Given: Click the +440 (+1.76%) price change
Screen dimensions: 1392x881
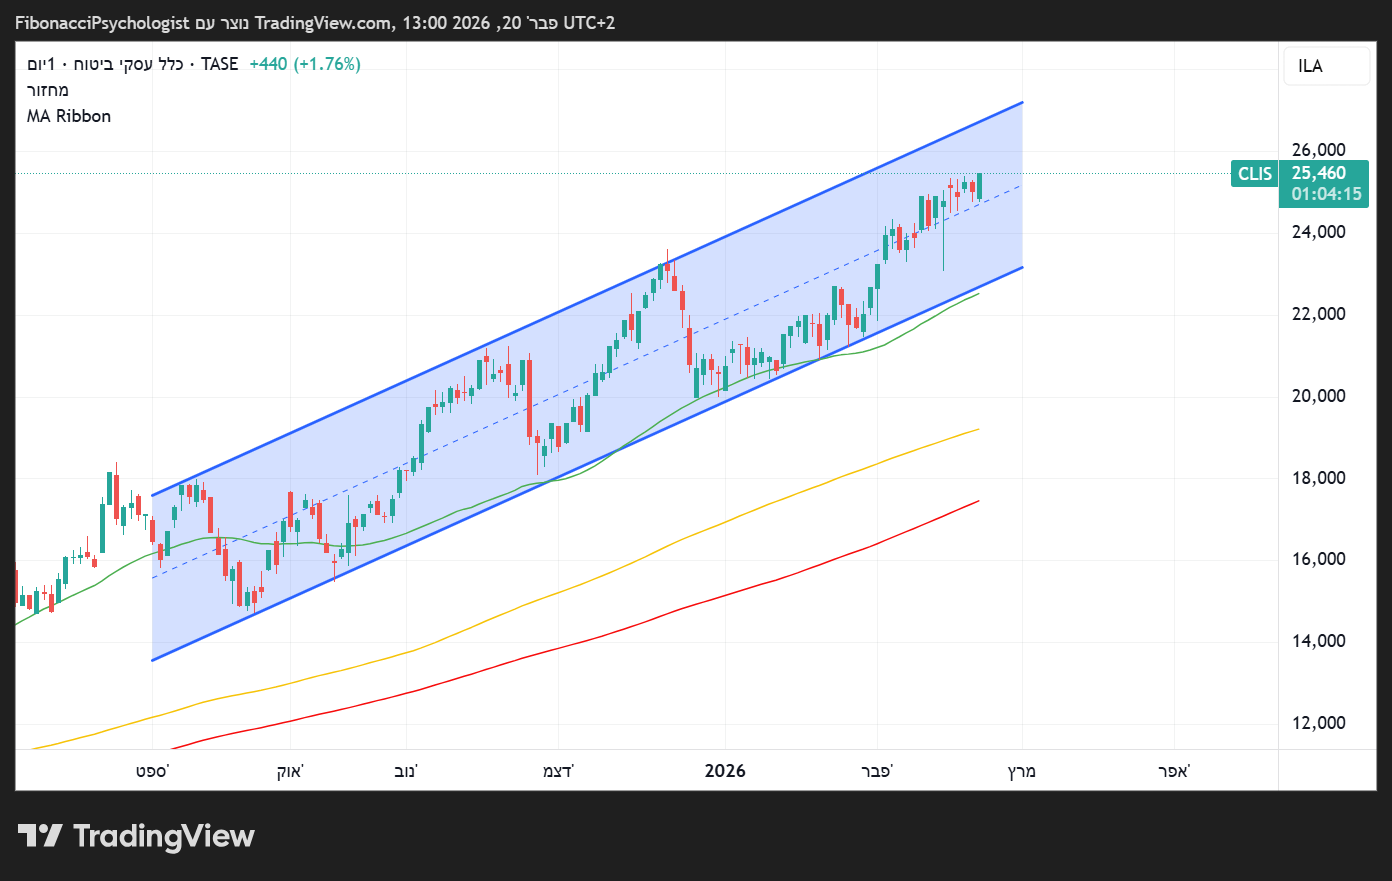Looking at the screenshot, I should [x=305, y=64].
